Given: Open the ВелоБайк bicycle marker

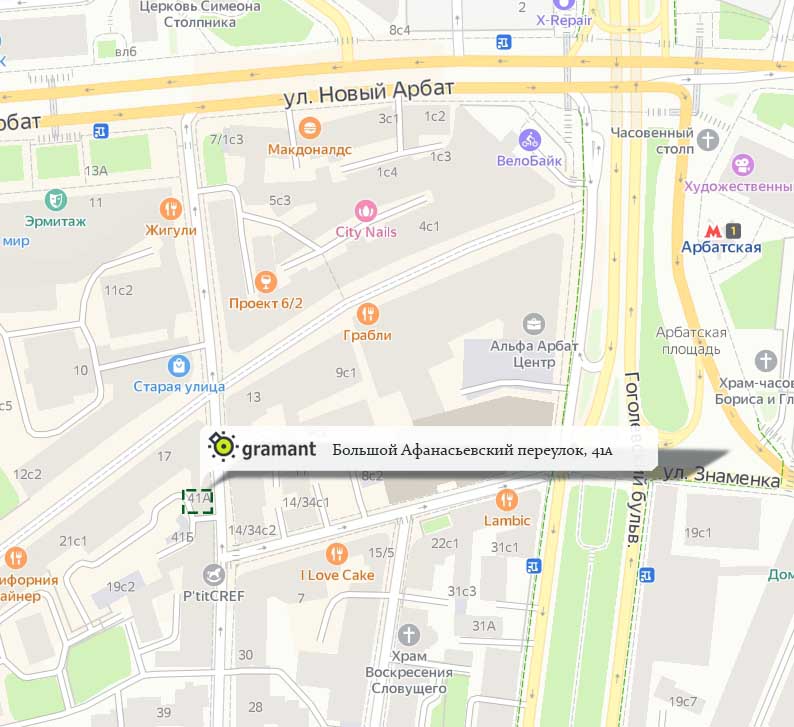Looking at the screenshot, I should coord(530,140).
